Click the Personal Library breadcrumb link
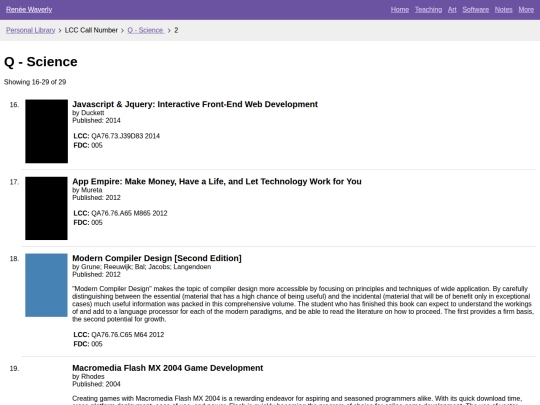Image resolution: width=540 pixels, height=405 pixels. [30, 30]
